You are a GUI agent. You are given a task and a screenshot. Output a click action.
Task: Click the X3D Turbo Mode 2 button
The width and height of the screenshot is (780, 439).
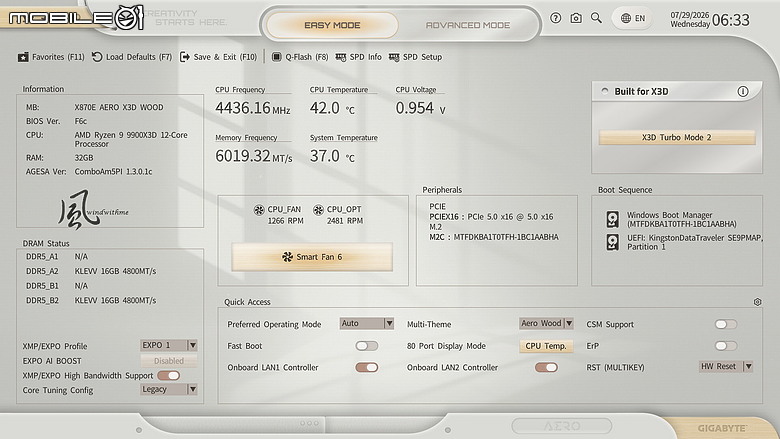click(x=677, y=138)
